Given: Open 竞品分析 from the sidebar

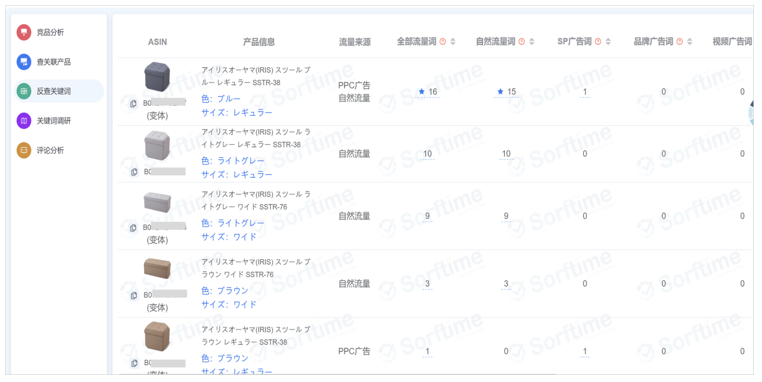Looking at the screenshot, I should (x=51, y=33).
